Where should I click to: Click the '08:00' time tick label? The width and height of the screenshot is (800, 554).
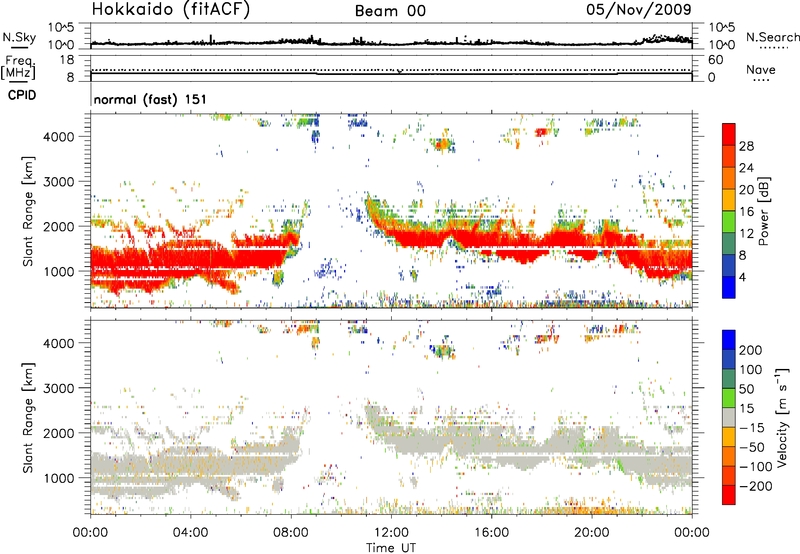point(291,533)
